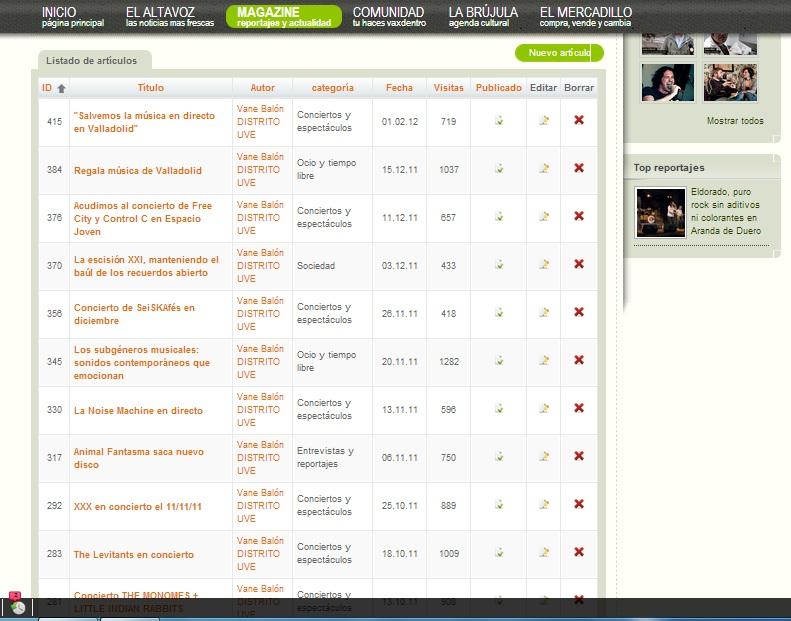This screenshot has height=621, width=791.
Task: Open LA BRÚJULA agenda cultural
Action: tap(483, 17)
